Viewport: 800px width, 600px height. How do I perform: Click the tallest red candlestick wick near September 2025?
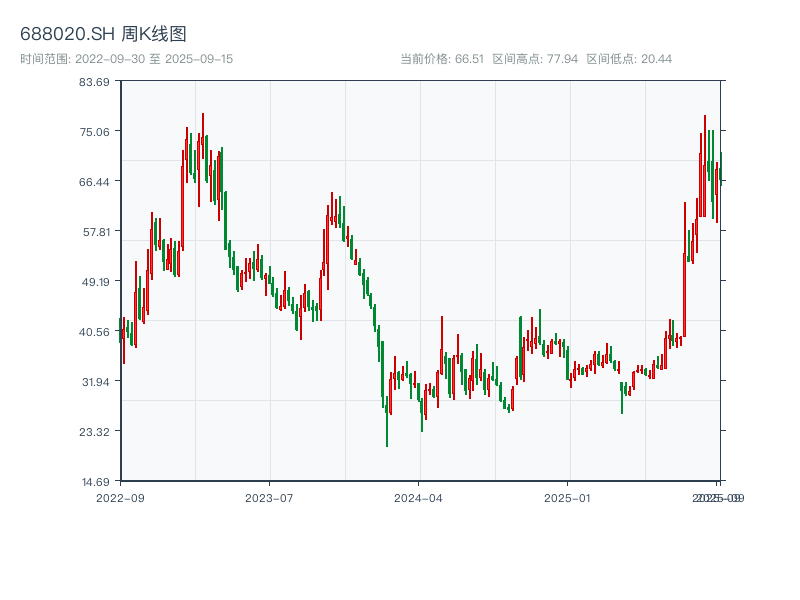point(705,166)
